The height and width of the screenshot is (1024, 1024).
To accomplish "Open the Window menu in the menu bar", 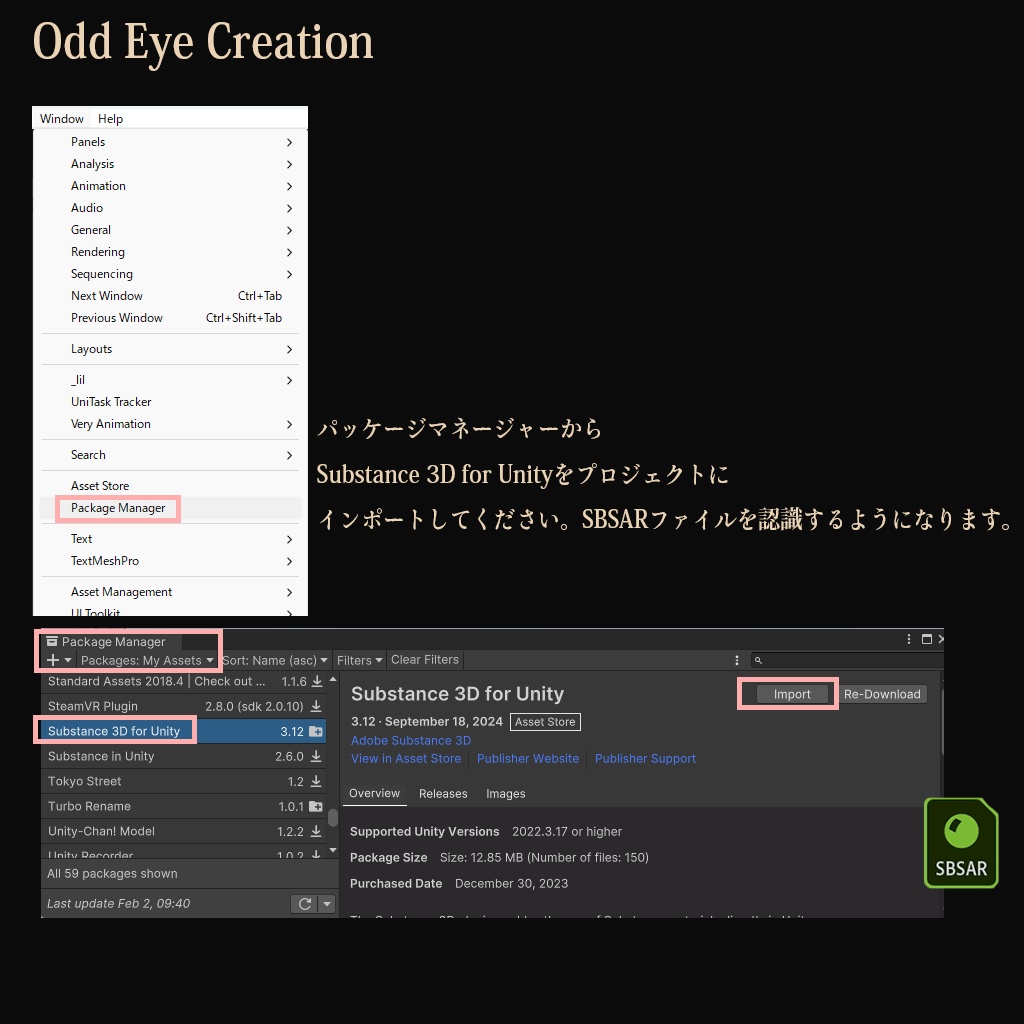I will pos(61,119).
